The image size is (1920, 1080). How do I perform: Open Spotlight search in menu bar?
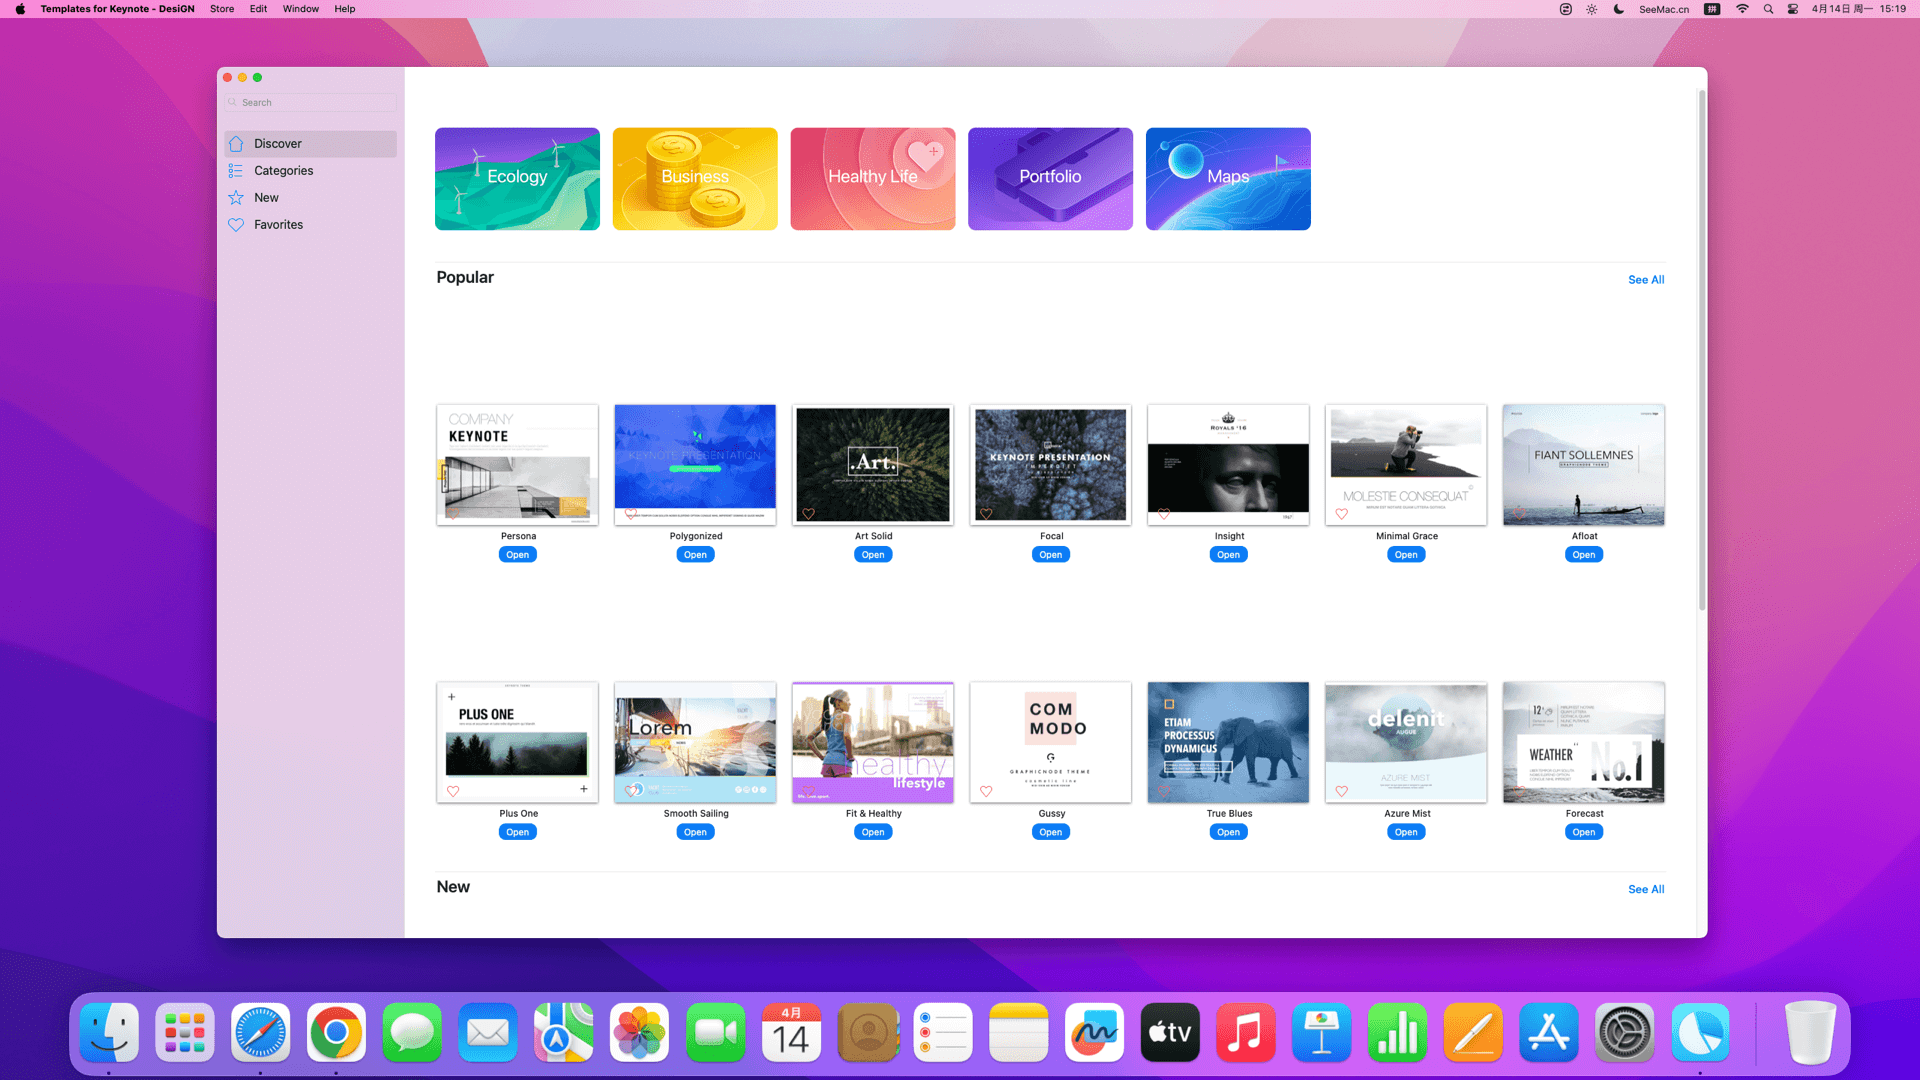pyautogui.click(x=1768, y=9)
